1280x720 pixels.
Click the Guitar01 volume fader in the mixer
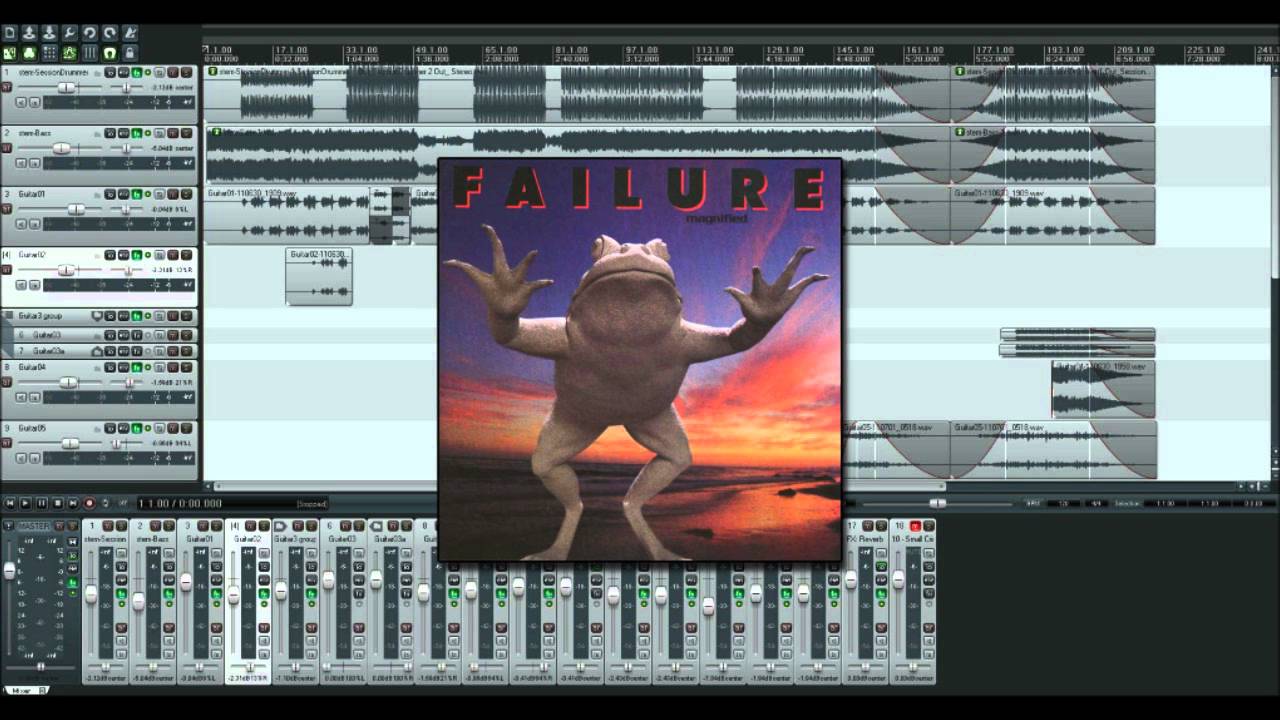tap(186, 582)
